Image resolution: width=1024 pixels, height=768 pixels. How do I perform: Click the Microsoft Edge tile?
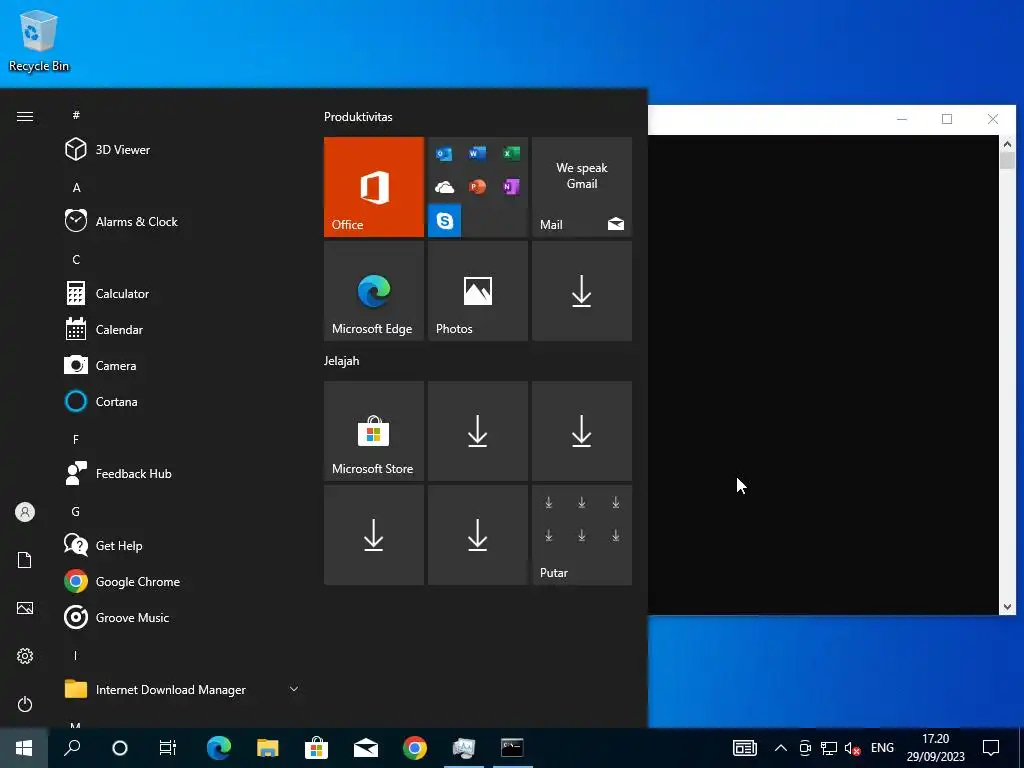[374, 291]
